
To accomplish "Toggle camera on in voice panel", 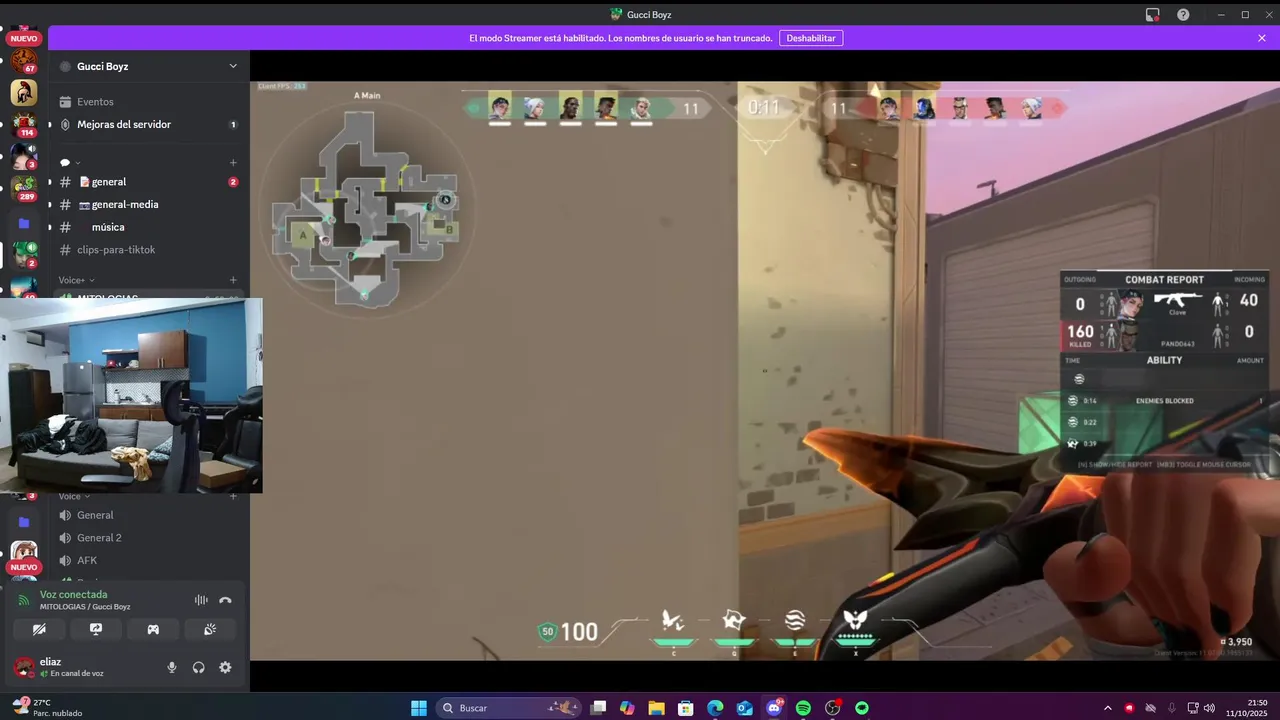I will 39,629.
